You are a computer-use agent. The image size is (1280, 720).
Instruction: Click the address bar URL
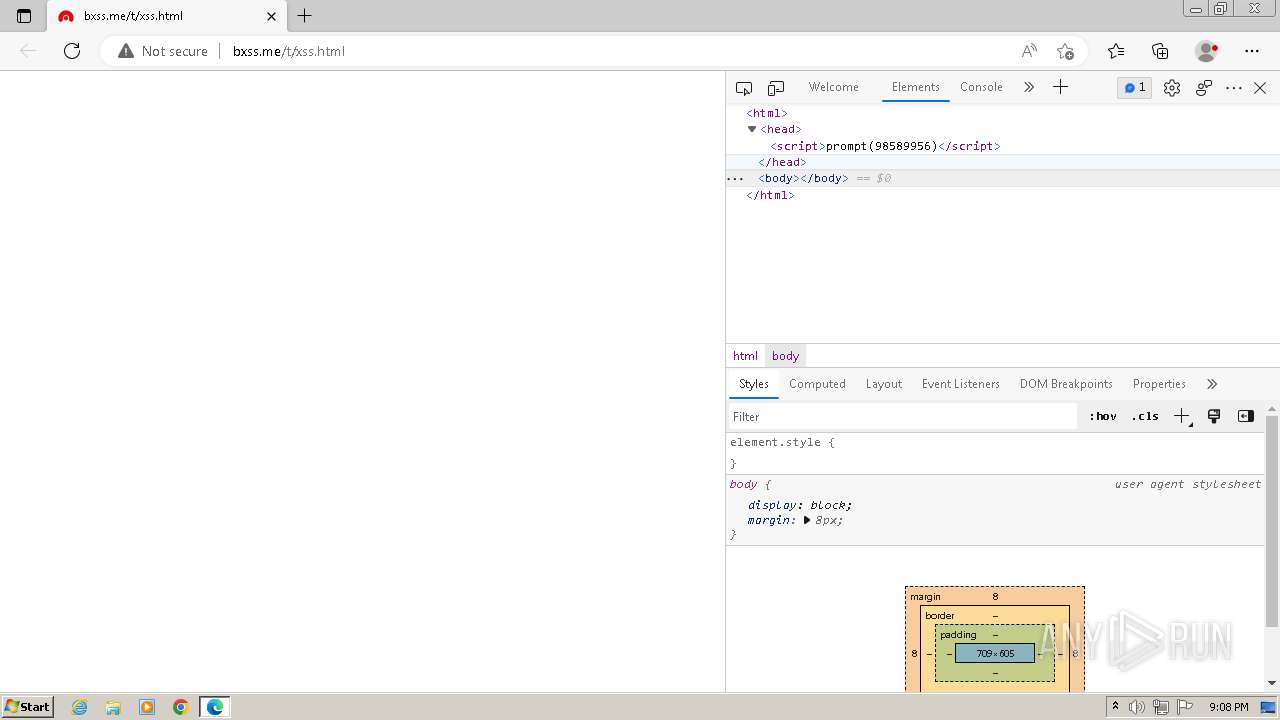[x=289, y=51]
